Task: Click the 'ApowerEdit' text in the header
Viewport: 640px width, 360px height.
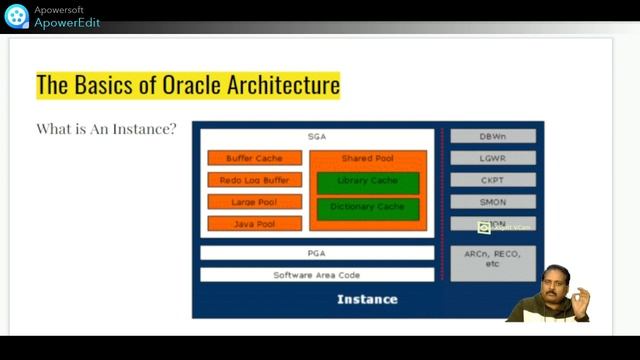Action: [67, 22]
